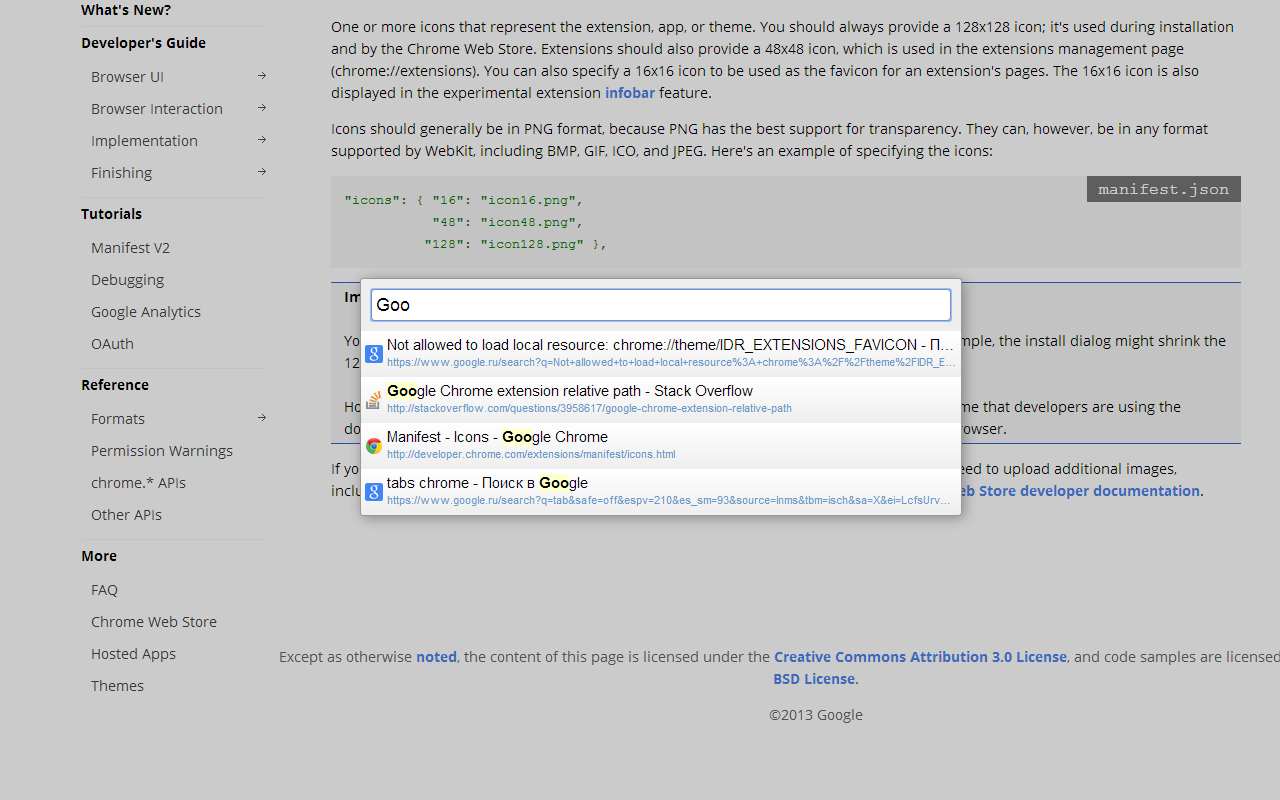The height and width of the screenshot is (800, 1280).
Task: Open Hosted Apps in the sidebar
Action: pyautogui.click(x=133, y=654)
